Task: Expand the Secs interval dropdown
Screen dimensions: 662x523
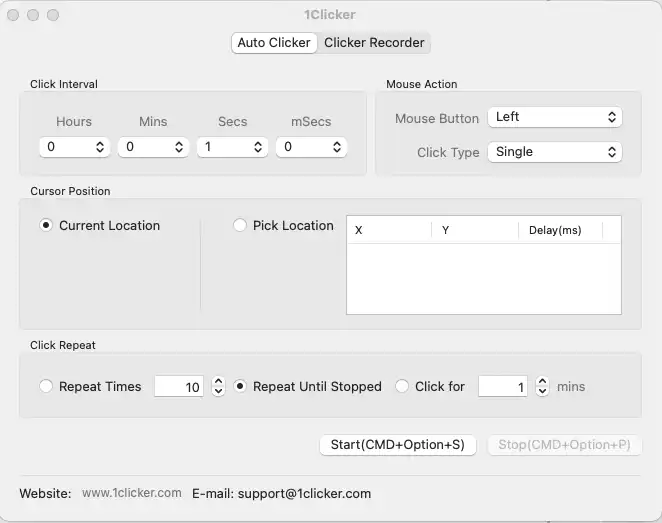Action: pyautogui.click(x=232, y=147)
